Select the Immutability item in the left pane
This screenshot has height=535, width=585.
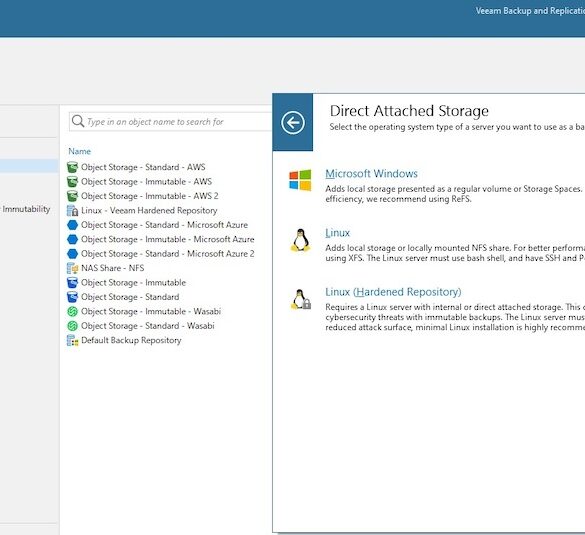(x=26, y=209)
